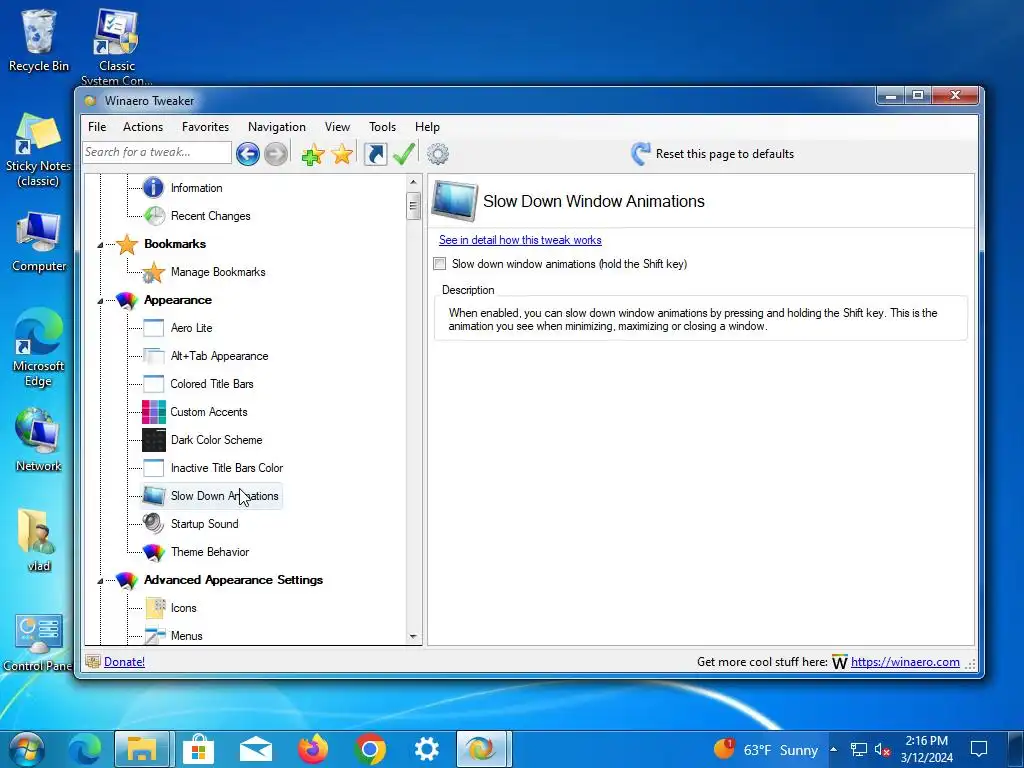This screenshot has height=768, width=1024.
Task: Open settings via the gear toolbar icon
Action: [x=438, y=154]
